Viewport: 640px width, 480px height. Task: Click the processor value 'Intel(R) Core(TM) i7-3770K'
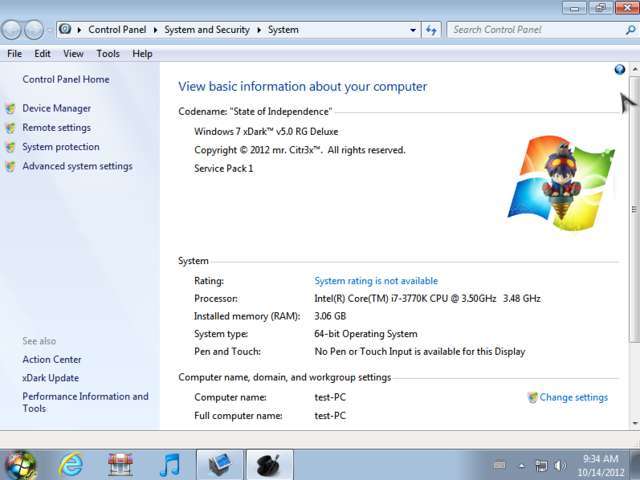click(427, 299)
